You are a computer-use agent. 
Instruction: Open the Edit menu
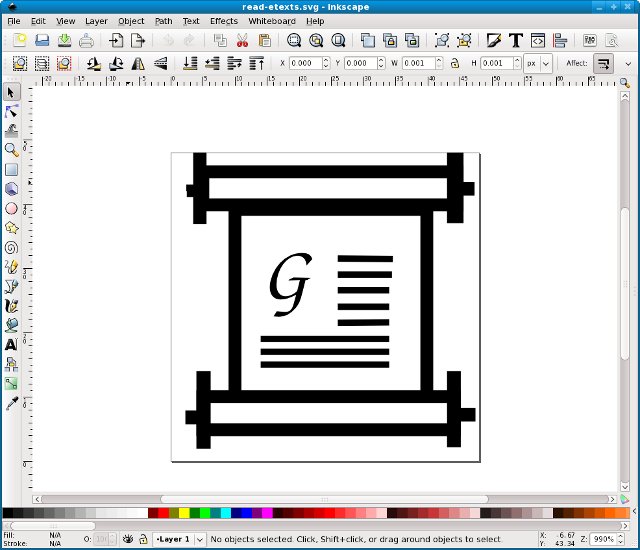point(38,21)
